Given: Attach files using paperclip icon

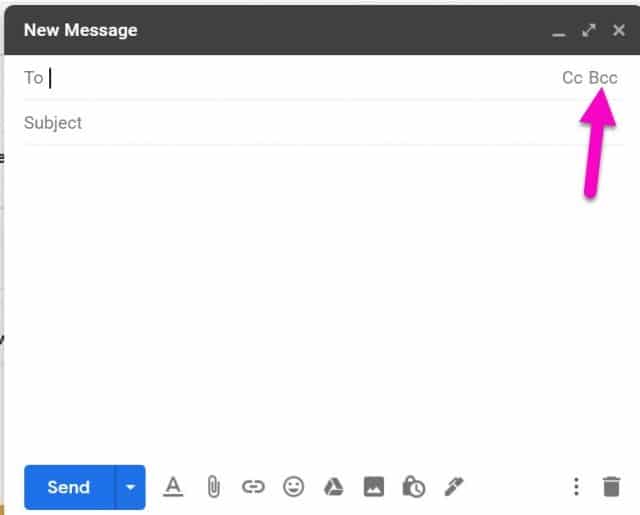Looking at the screenshot, I should coord(213,487).
